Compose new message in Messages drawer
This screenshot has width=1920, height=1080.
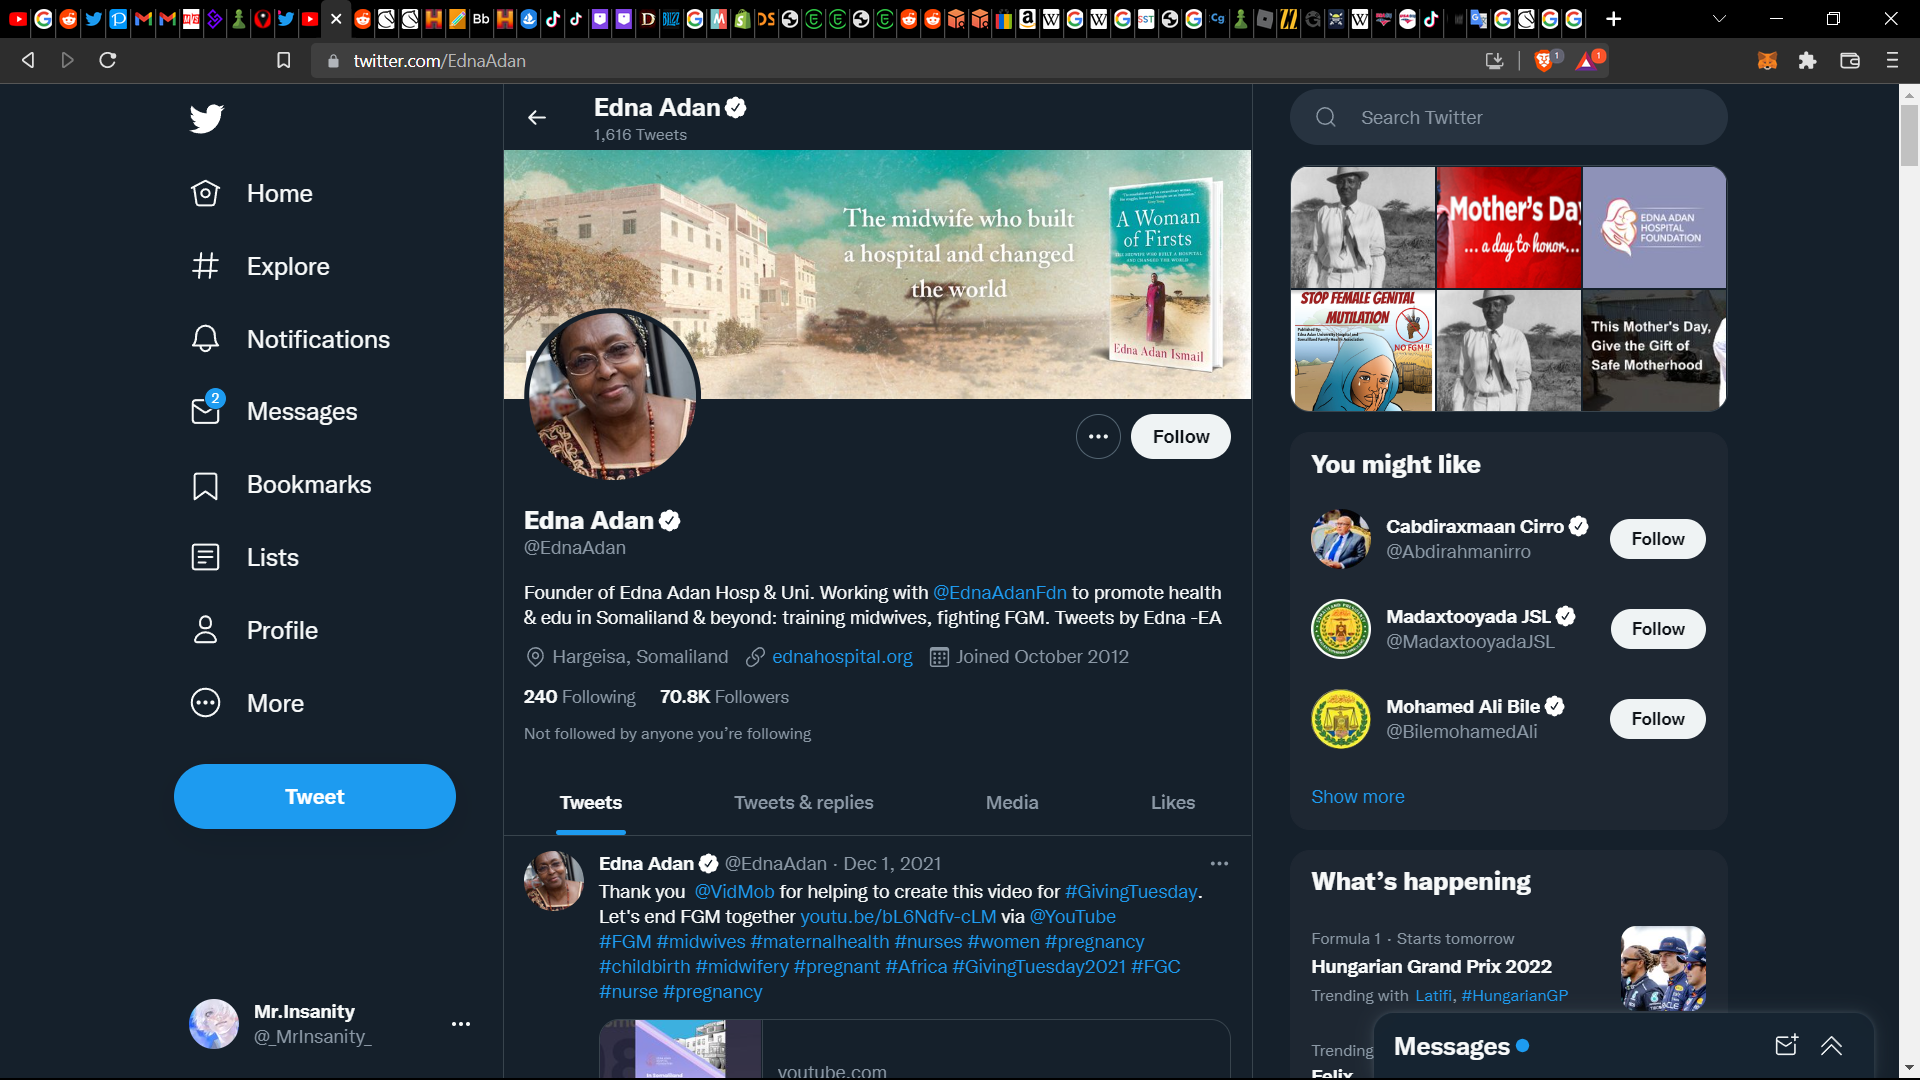1787,1045
